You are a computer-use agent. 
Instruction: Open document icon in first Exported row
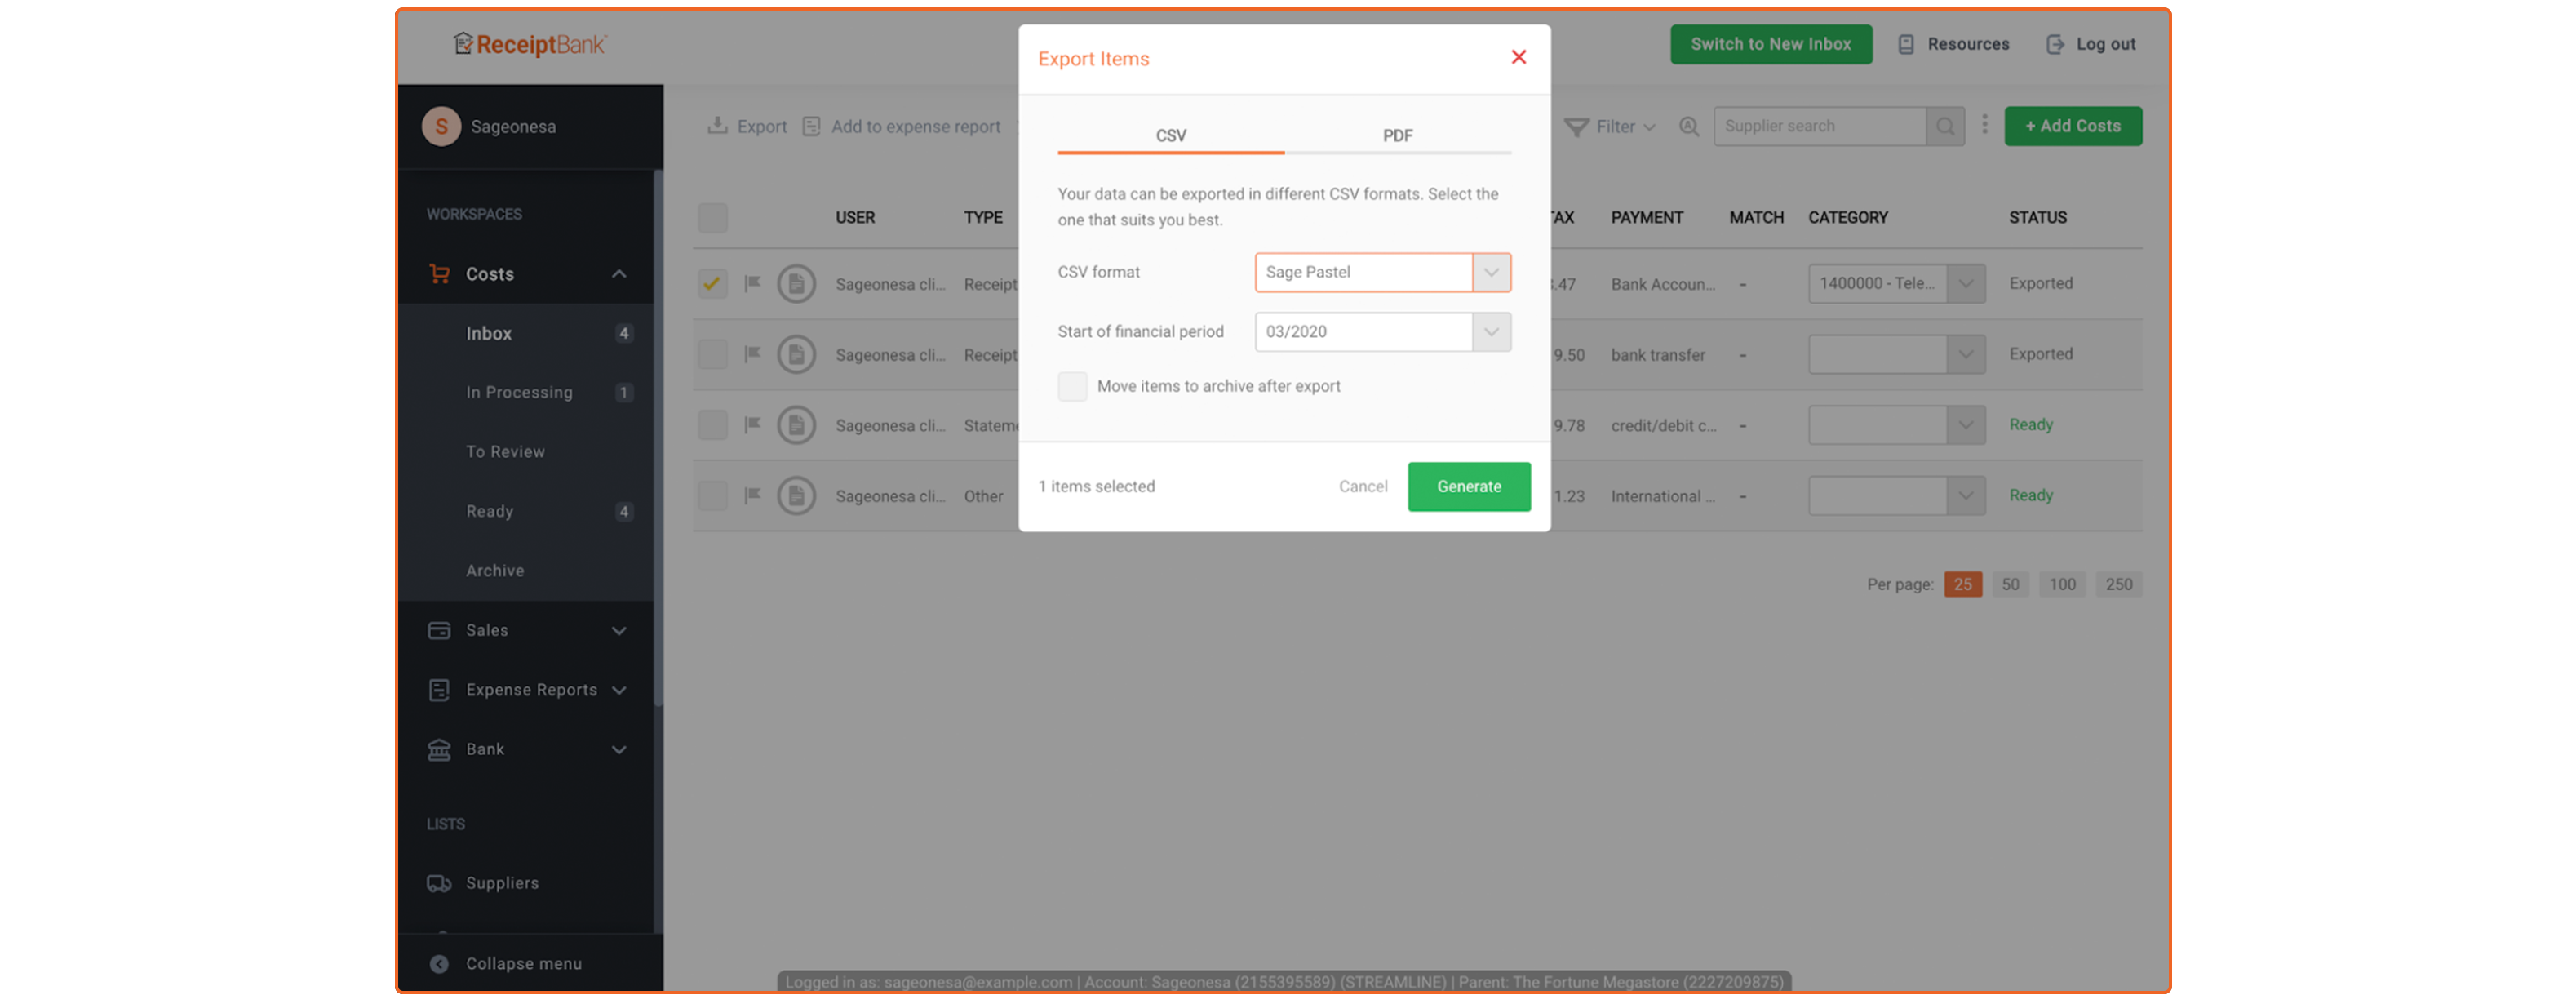[796, 284]
